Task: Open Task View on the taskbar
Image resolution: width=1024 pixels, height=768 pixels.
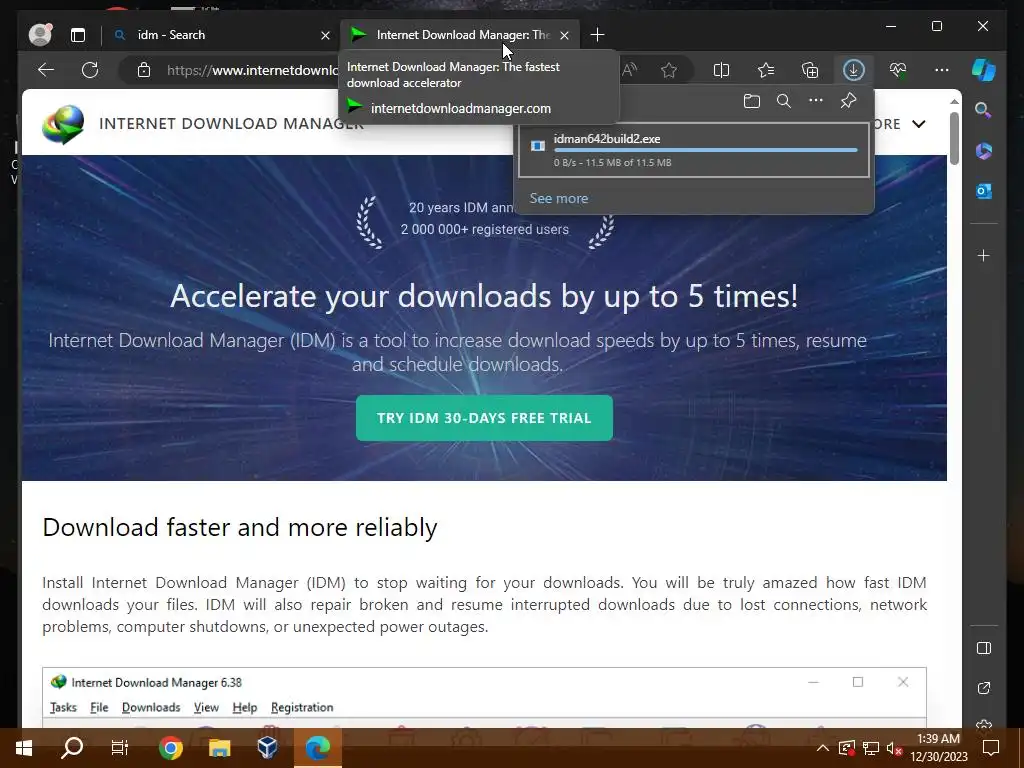Action: pos(120,748)
